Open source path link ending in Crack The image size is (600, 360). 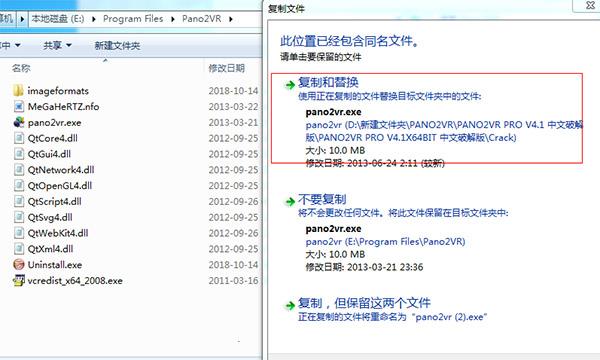444,131
